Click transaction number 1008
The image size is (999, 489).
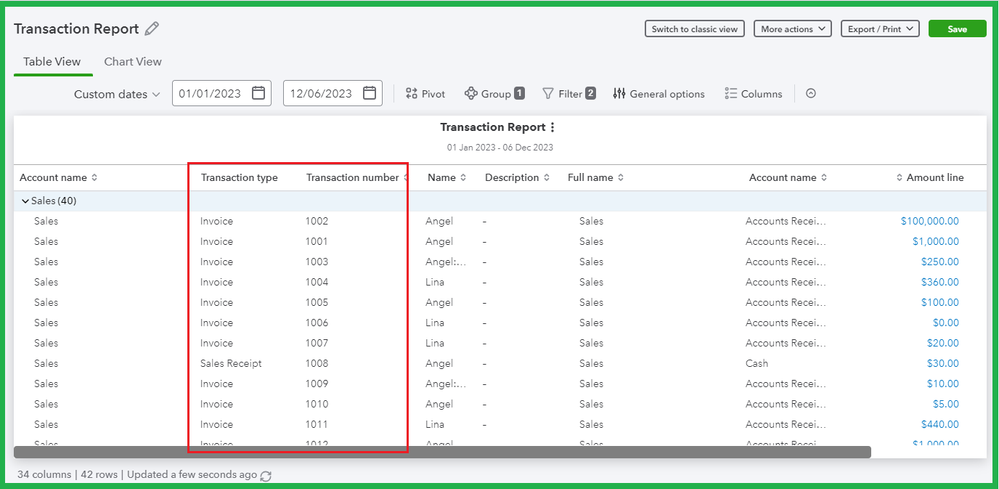tap(317, 364)
